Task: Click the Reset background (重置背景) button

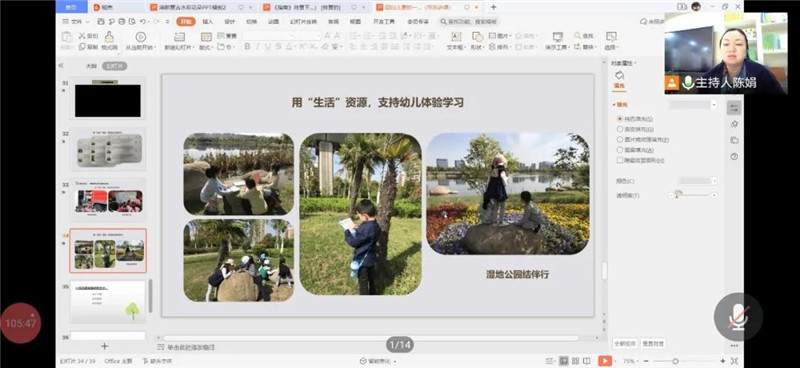Action: coord(653,344)
